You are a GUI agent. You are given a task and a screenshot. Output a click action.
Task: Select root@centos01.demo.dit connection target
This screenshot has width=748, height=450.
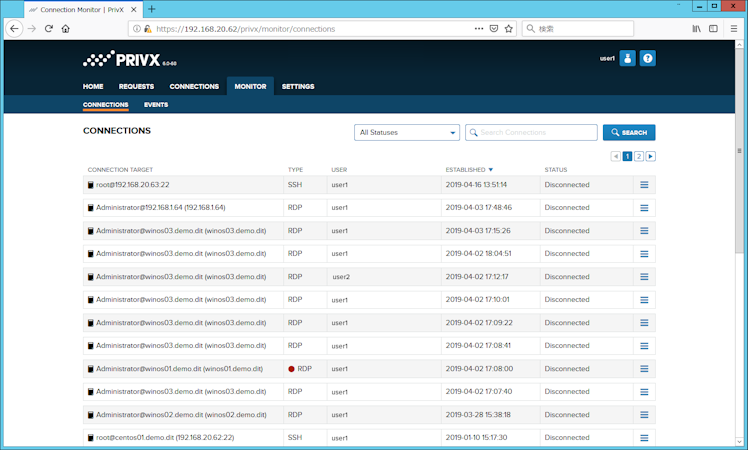165,438
